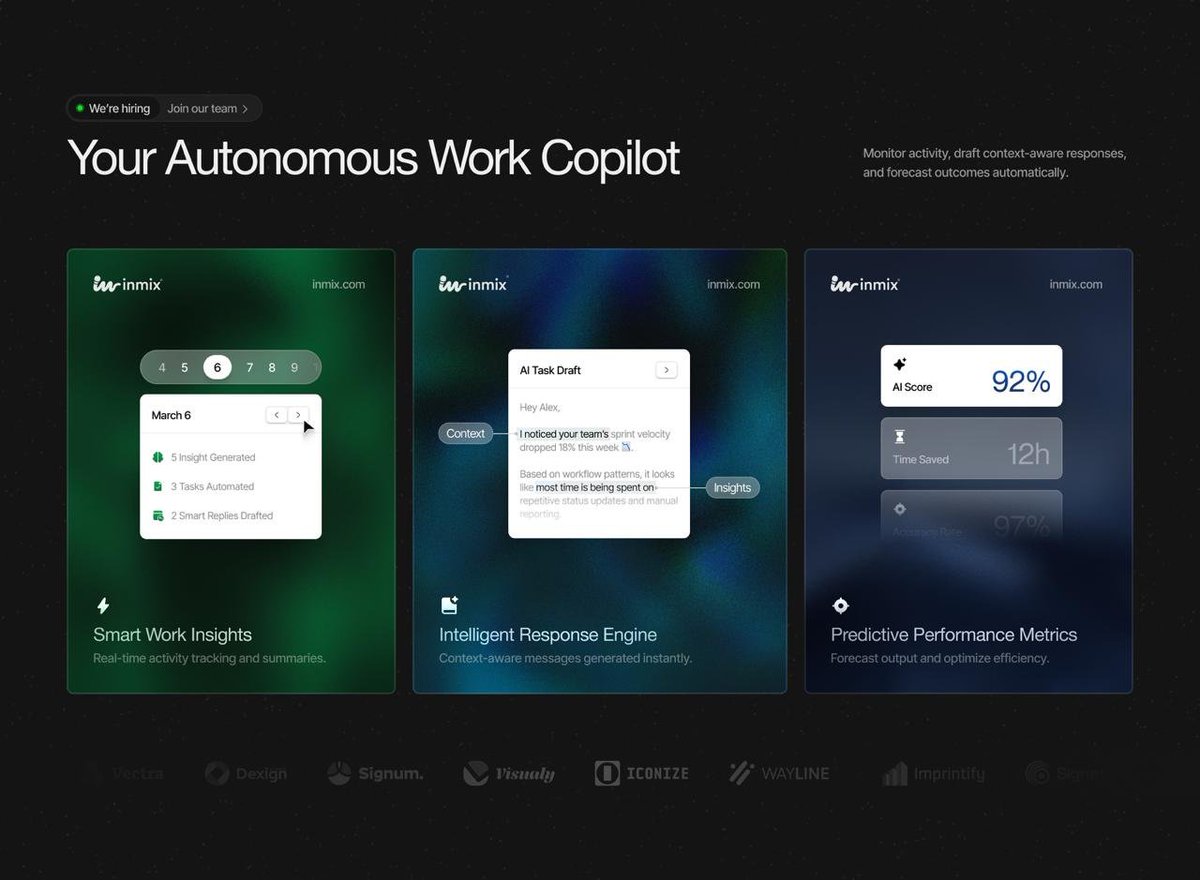
Task: Open inmix.com link on the blue card
Action: [x=1076, y=284]
